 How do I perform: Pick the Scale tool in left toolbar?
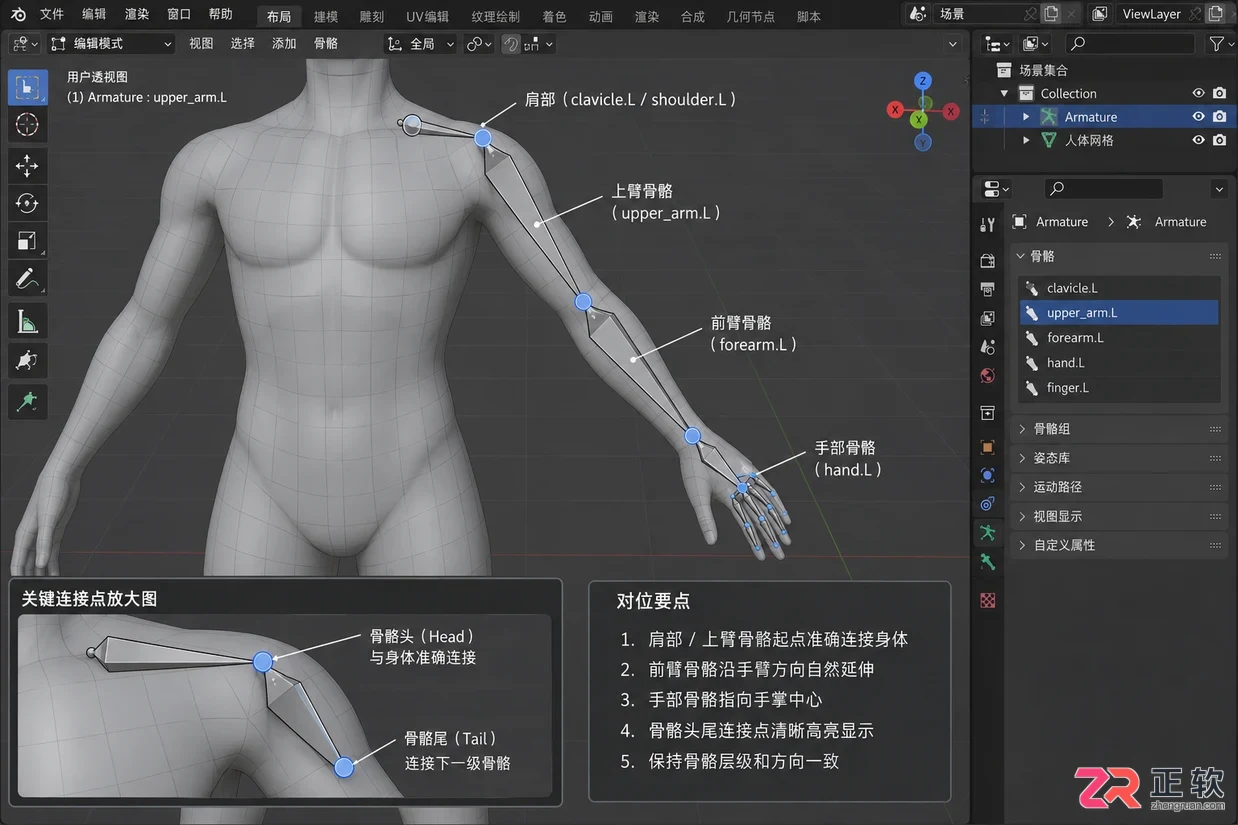click(27, 241)
